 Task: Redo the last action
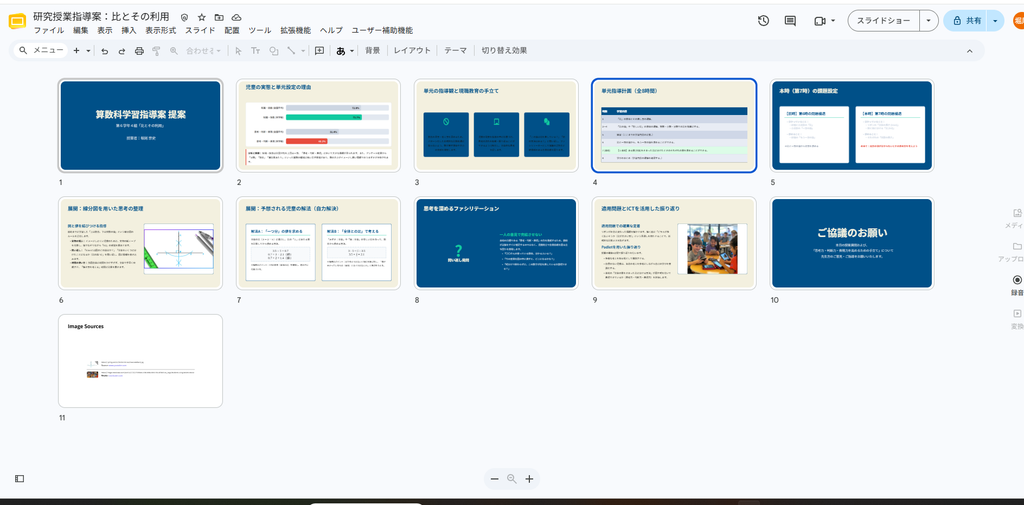click(x=121, y=50)
